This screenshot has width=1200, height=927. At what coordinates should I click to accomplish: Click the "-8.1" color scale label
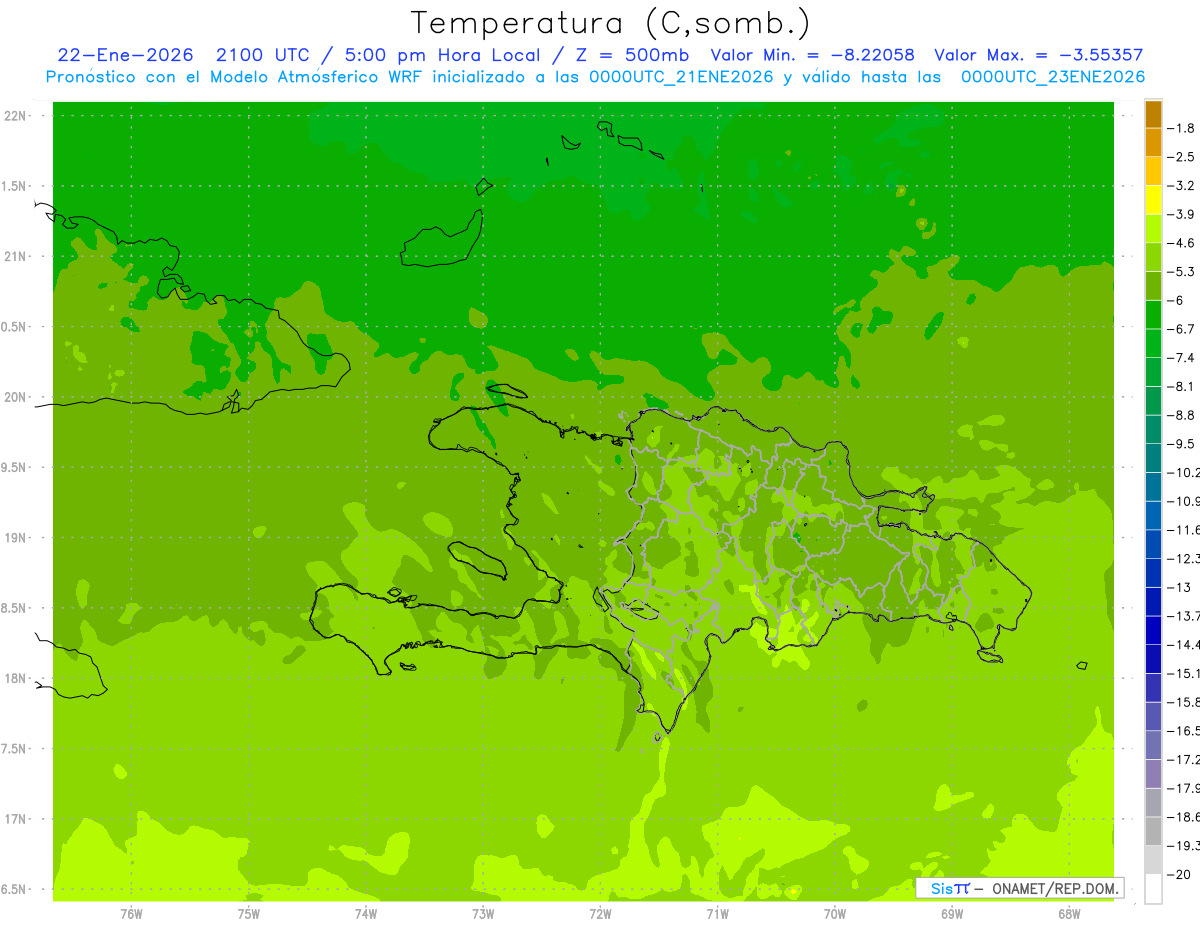tap(1182, 386)
